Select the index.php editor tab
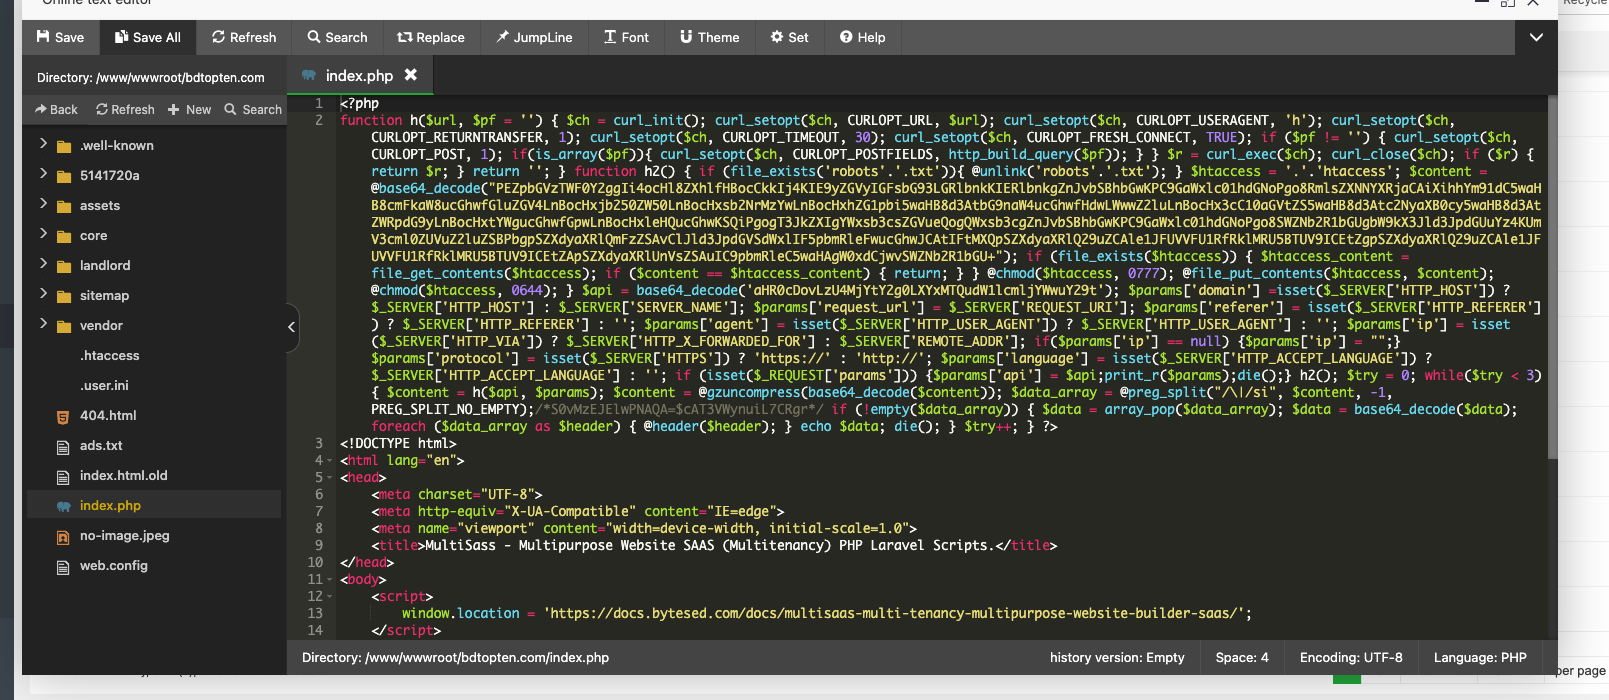Image resolution: width=1609 pixels, height=700 pixels. (359, 75)
